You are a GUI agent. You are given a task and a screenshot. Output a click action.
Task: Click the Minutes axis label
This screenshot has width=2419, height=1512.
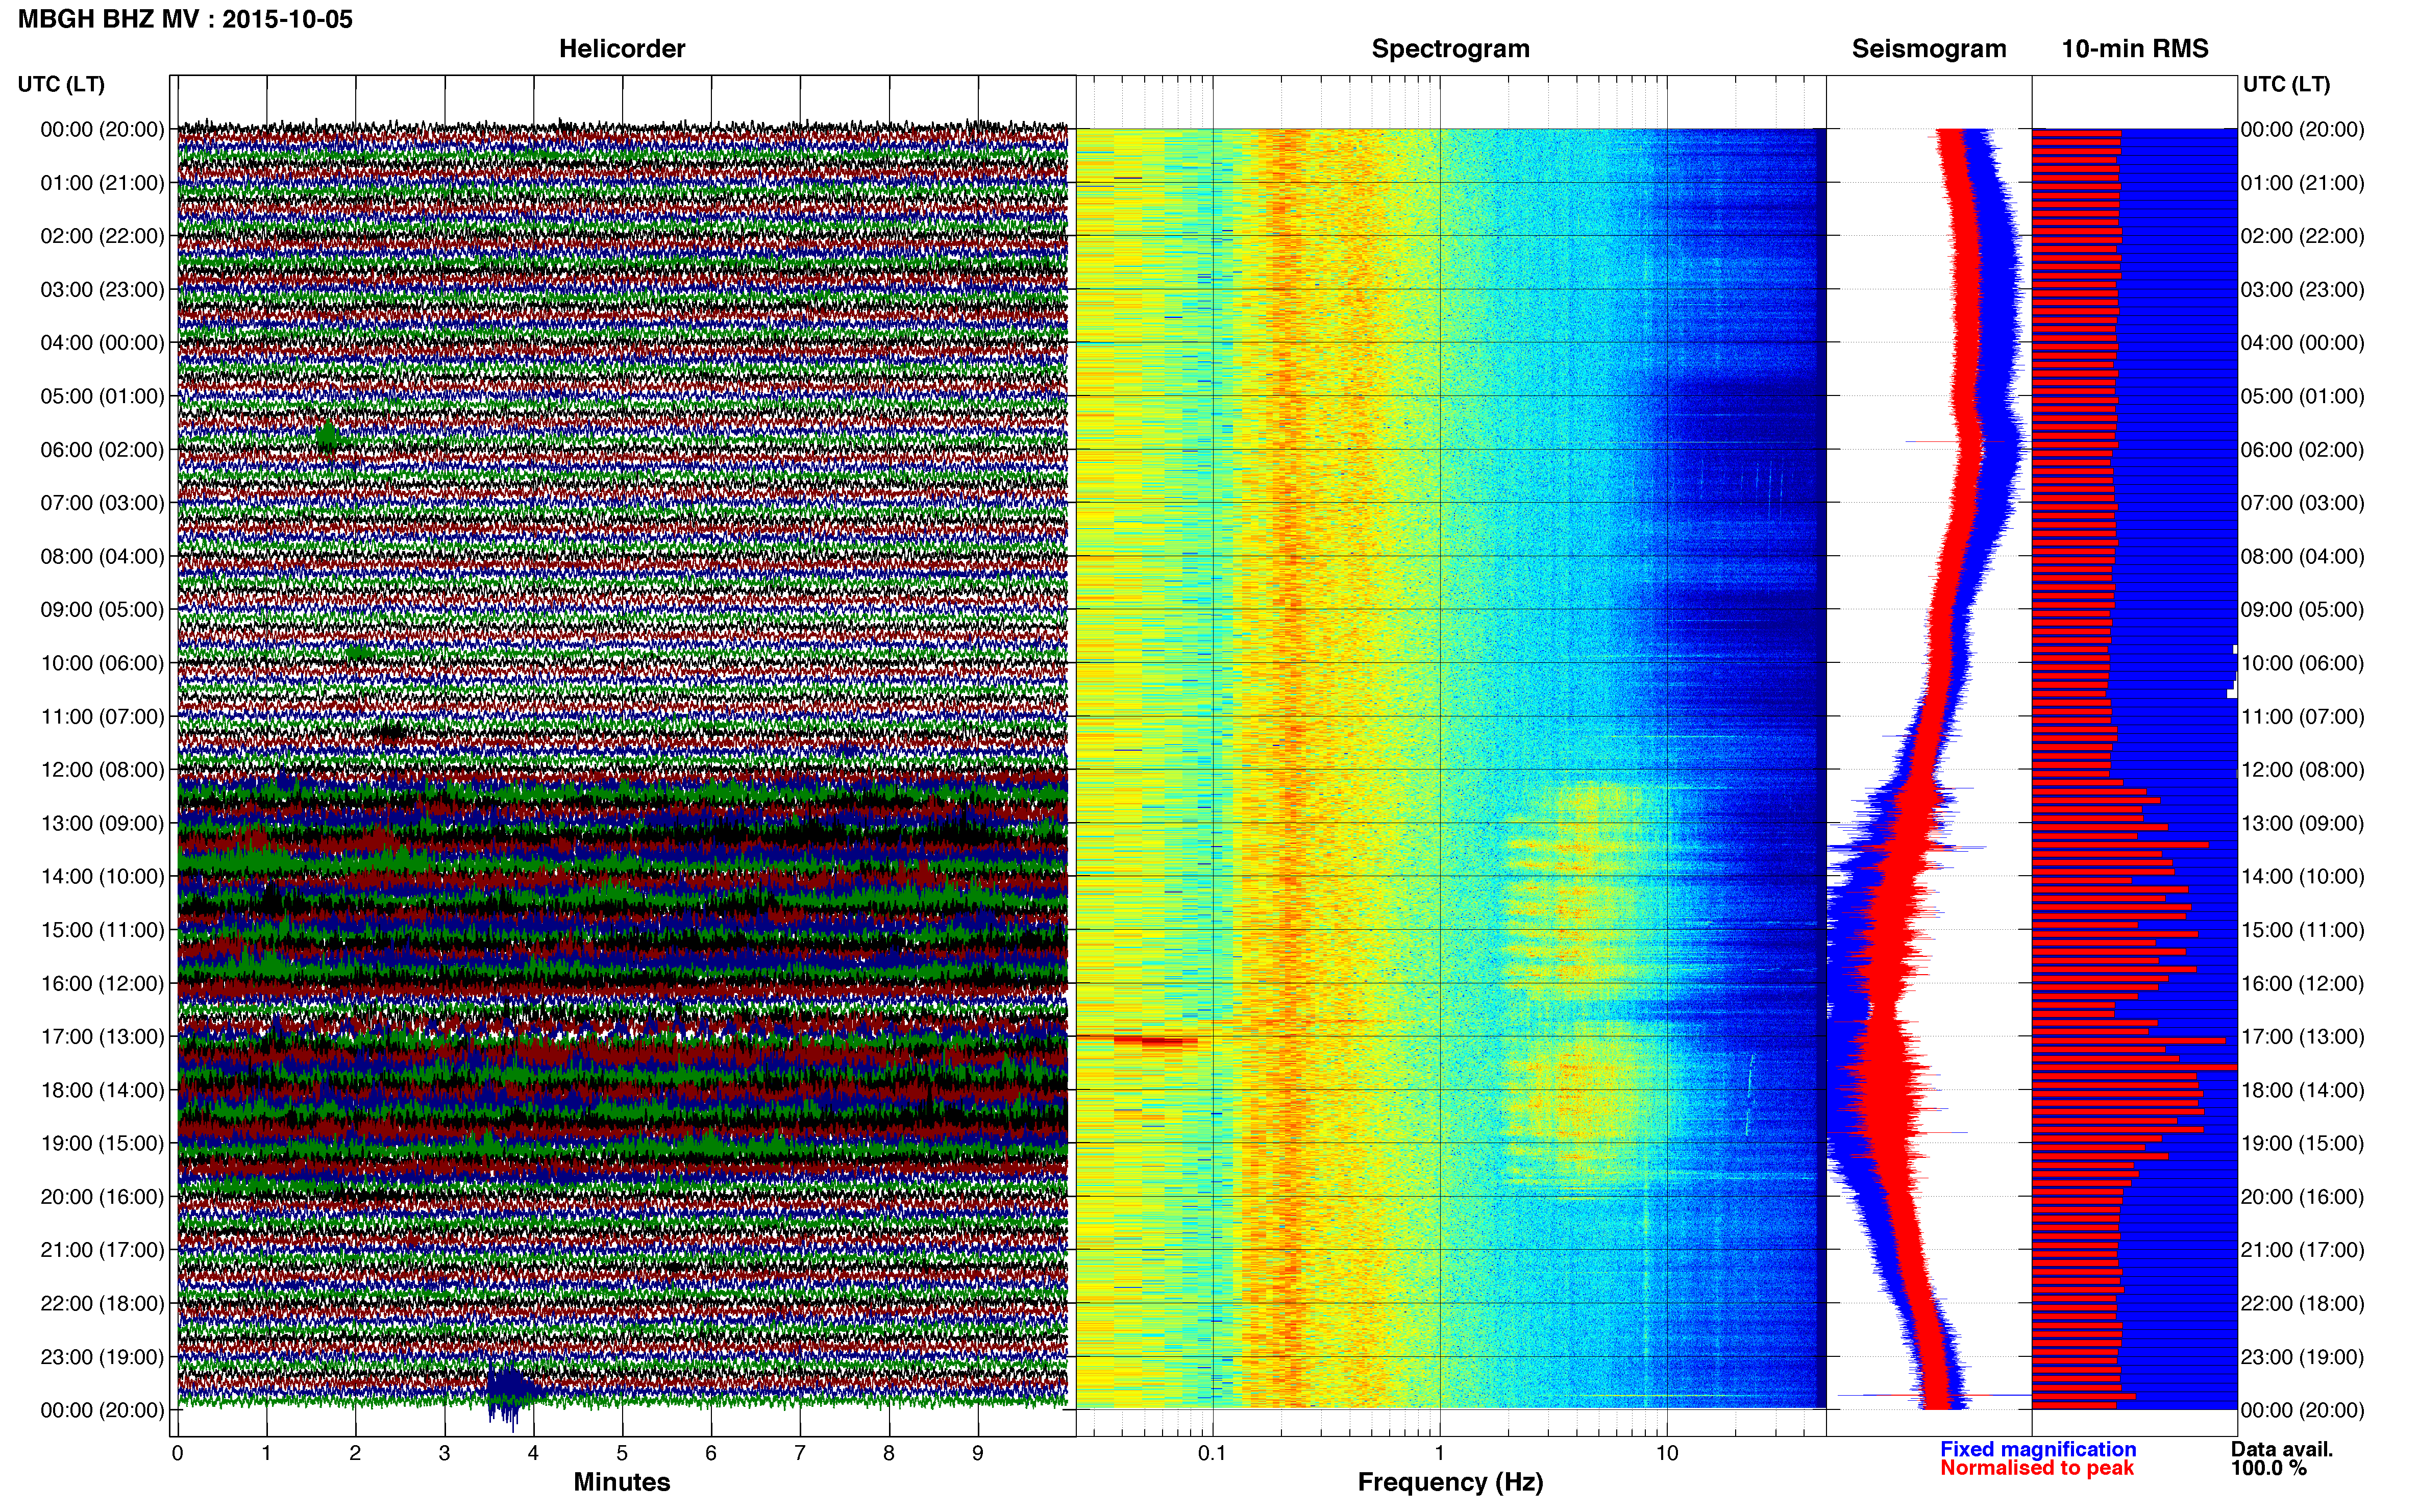[x=621, y=1482]
